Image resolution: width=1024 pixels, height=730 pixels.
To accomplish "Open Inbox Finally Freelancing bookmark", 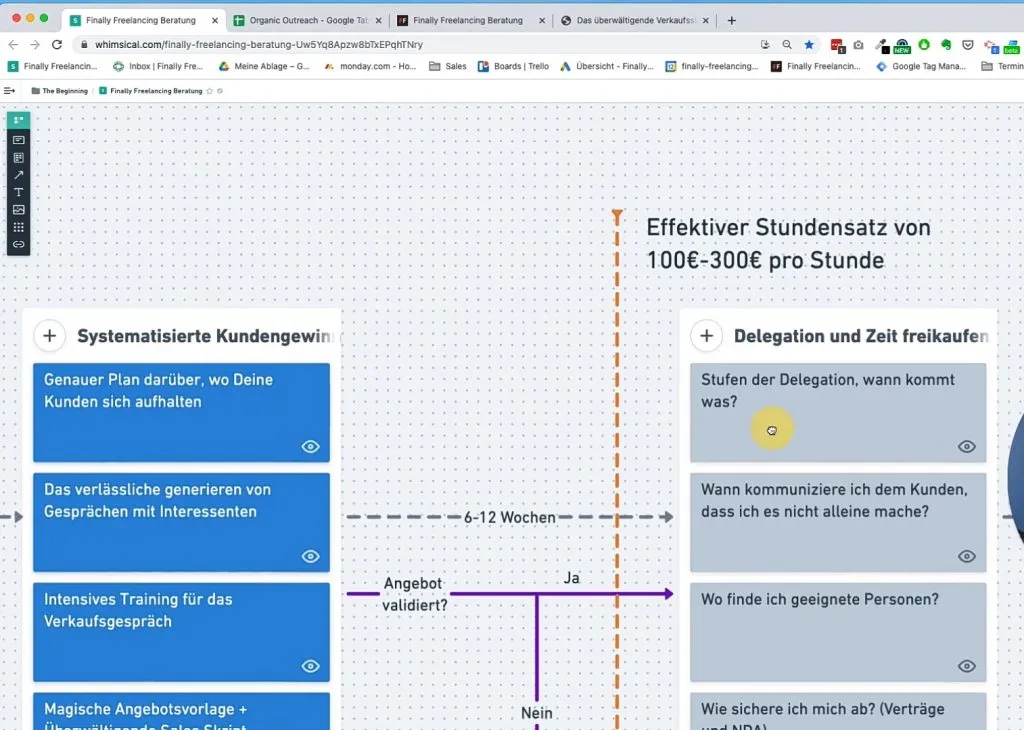I will [158, 66].
